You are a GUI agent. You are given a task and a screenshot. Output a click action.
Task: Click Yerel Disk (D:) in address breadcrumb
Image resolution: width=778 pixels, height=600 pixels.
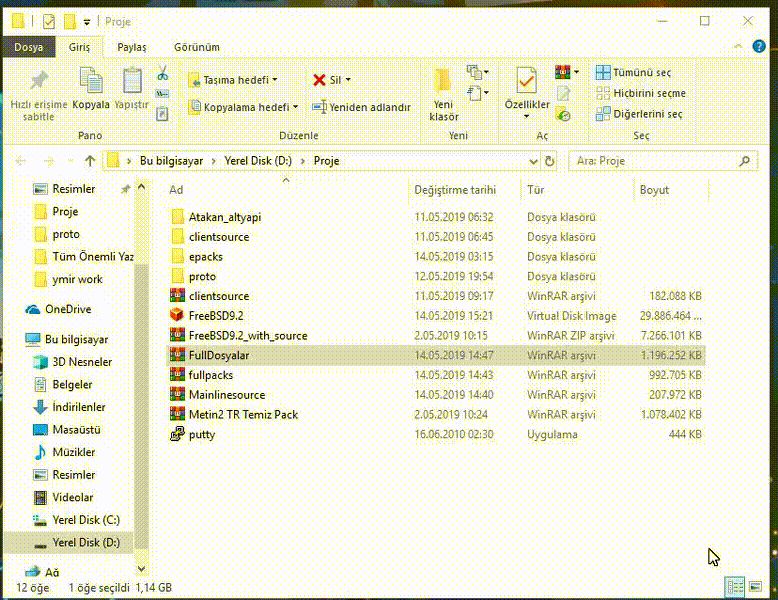(258, 161)
